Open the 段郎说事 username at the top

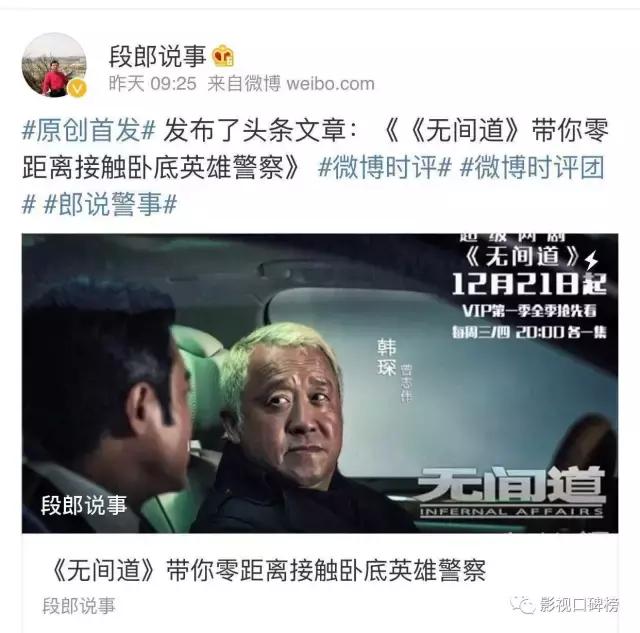point(157,56)
